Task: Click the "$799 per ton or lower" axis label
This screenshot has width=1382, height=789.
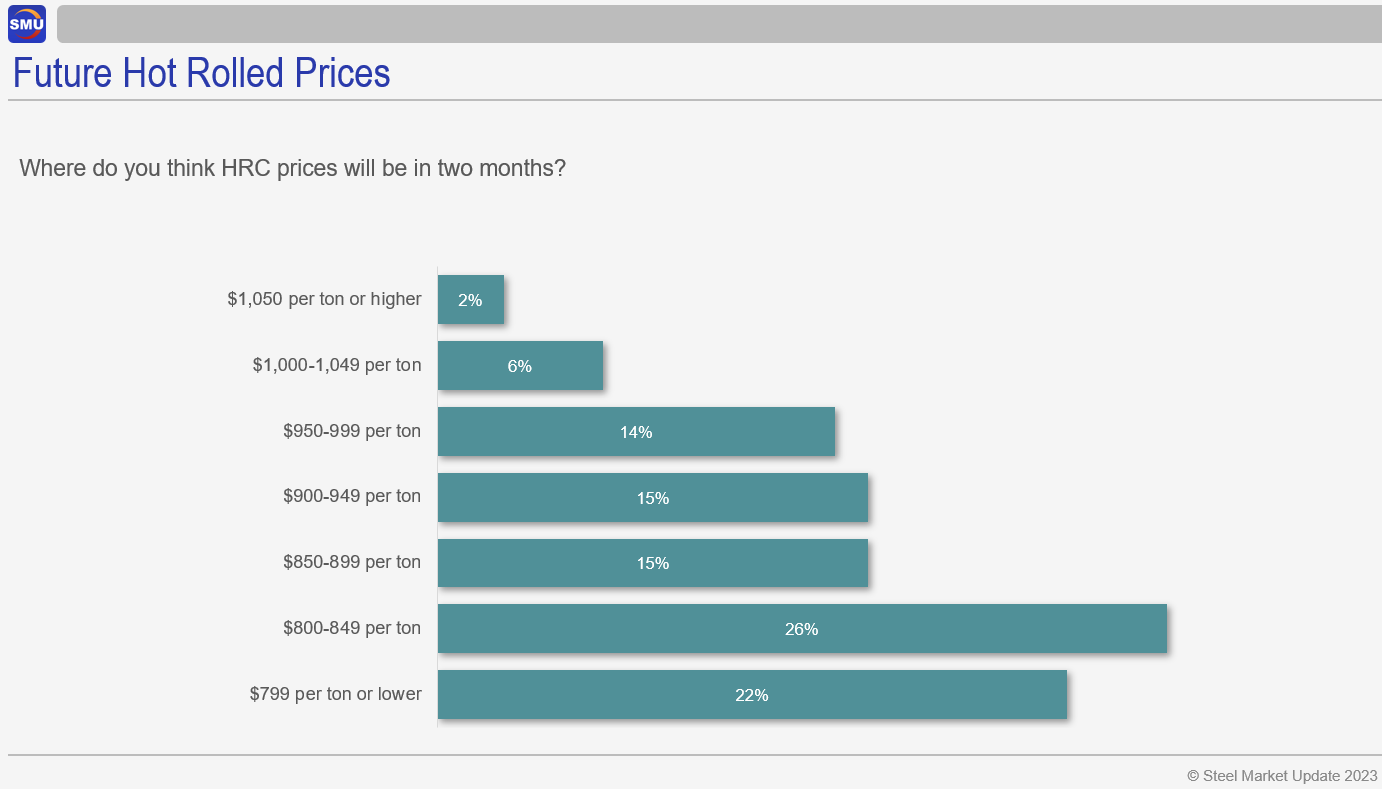Action: (x=335, y=694)
